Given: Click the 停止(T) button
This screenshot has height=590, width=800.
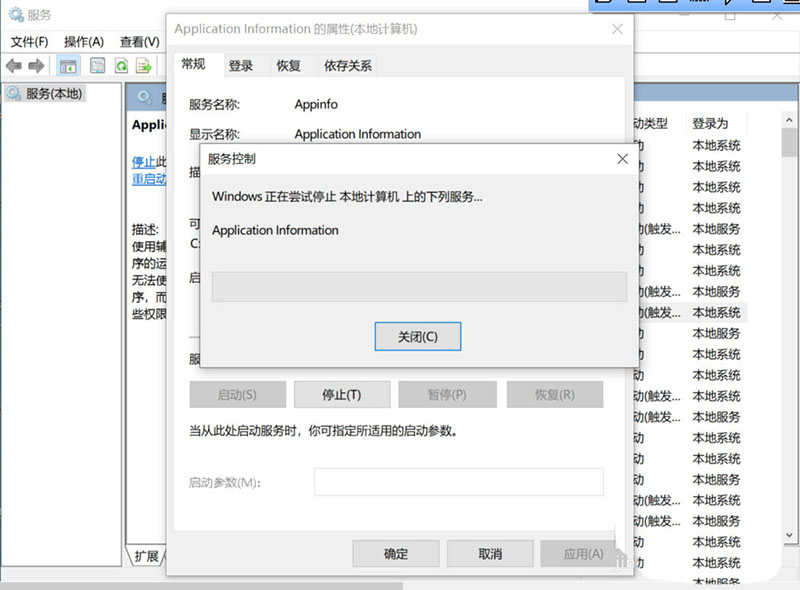Looking at the screenshot, I should 342,395.
